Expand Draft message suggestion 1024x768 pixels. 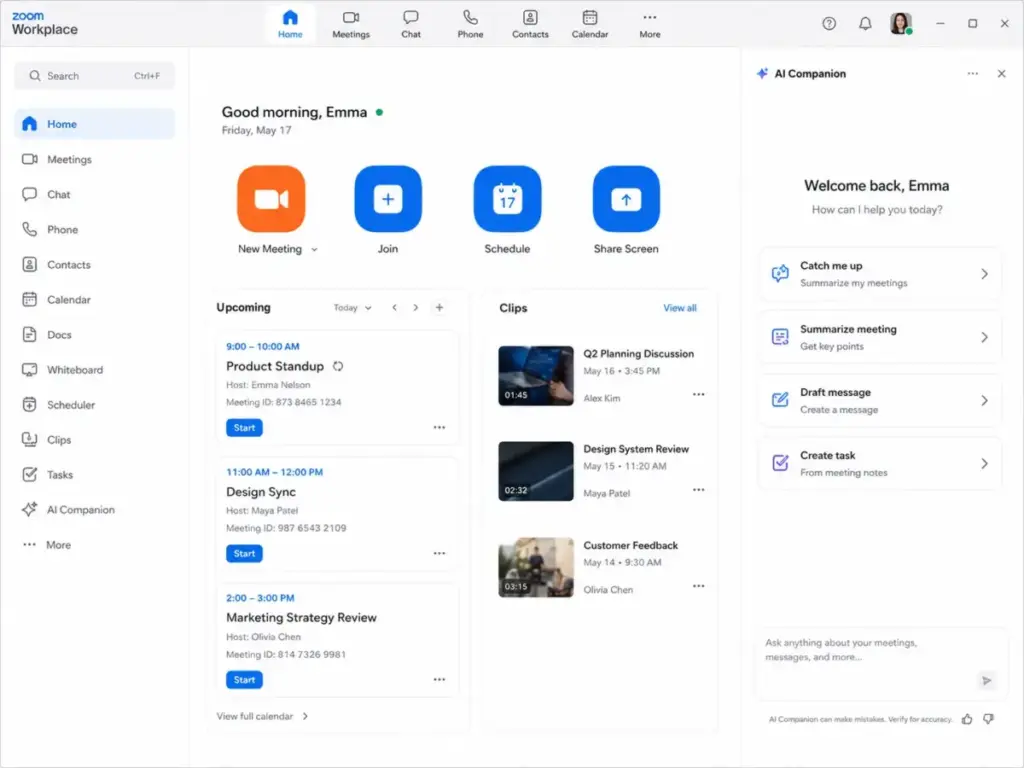click(880, 400)
